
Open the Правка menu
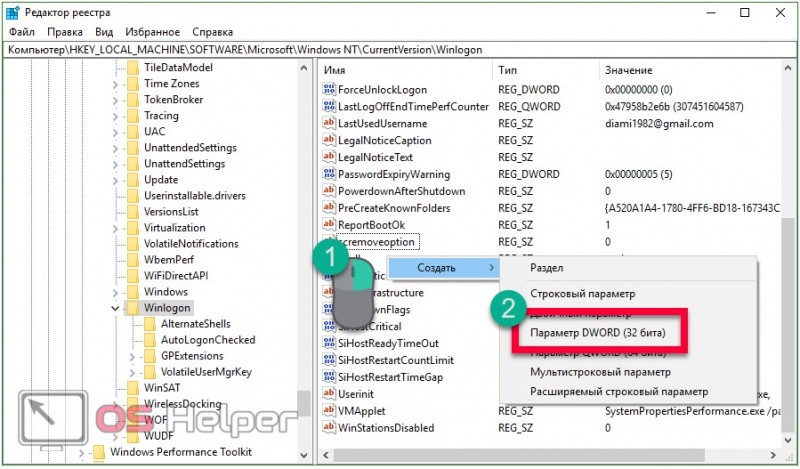(x=65, y=32)
